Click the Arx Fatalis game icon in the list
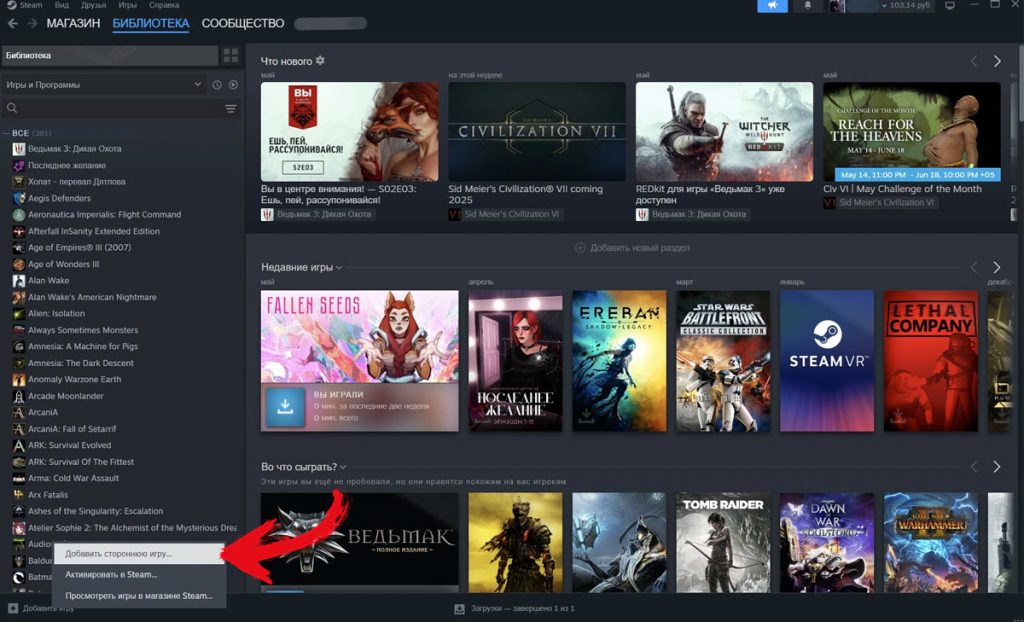Screen dimensions: 1024x622 [x=19, y=495]
